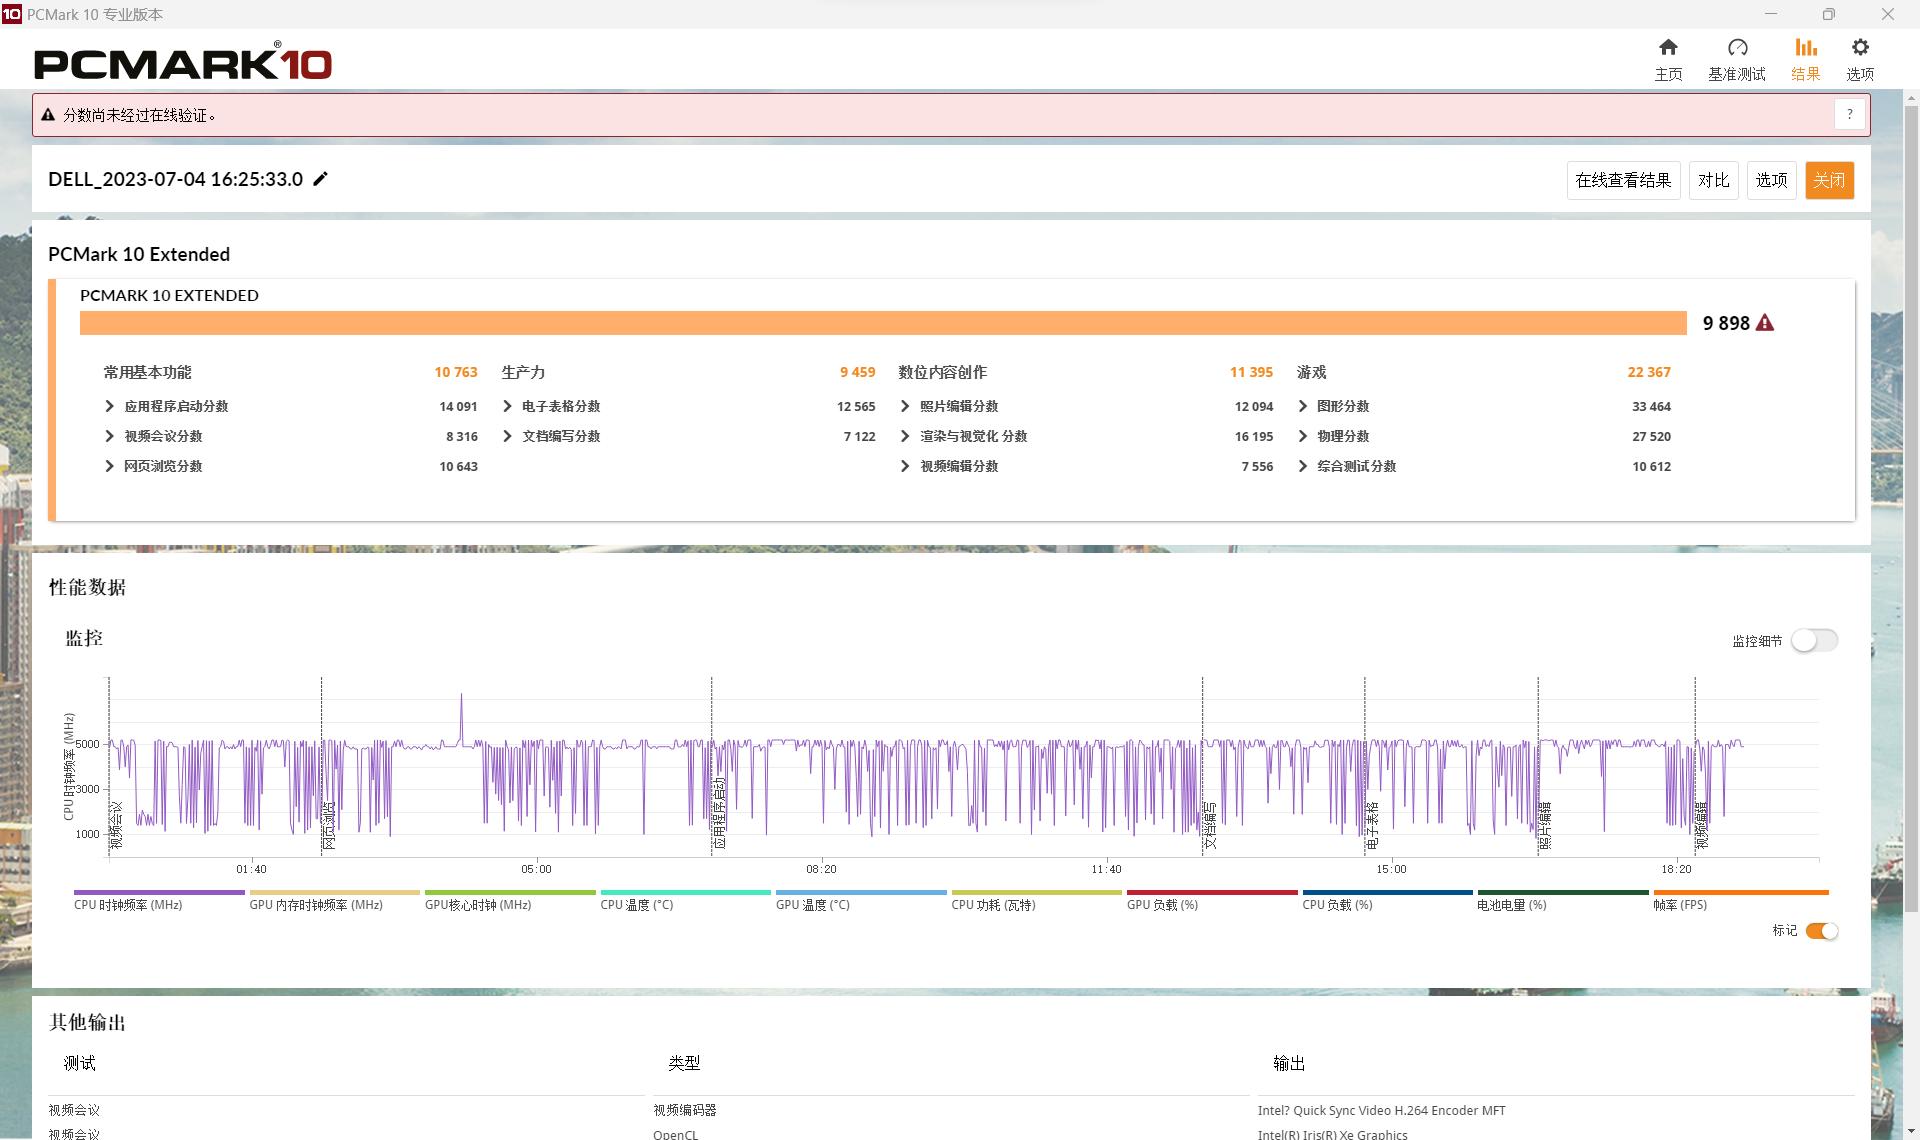
Task: Select the results (结果) bar chart icon
Action: (1805, 48)
